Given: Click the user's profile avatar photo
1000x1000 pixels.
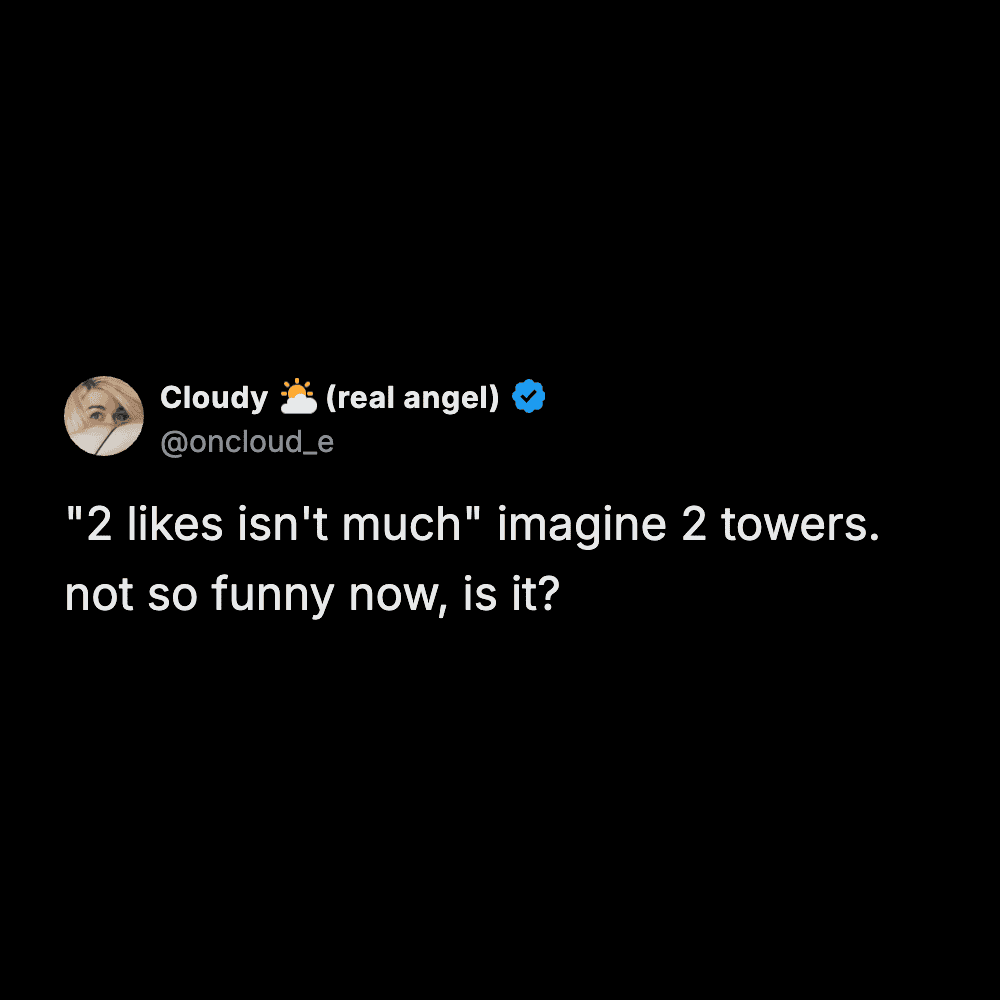Looking at the screenshot, I should (x=104, y=416).
